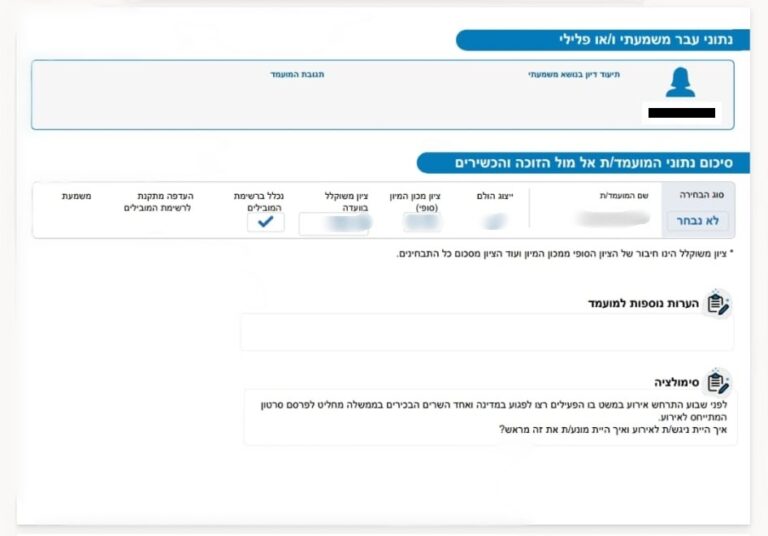Click the clipboard icon beside הערות נוספות למועמד
The width and height of the screenshot is (768, 536).
click(x=718, y=304)
